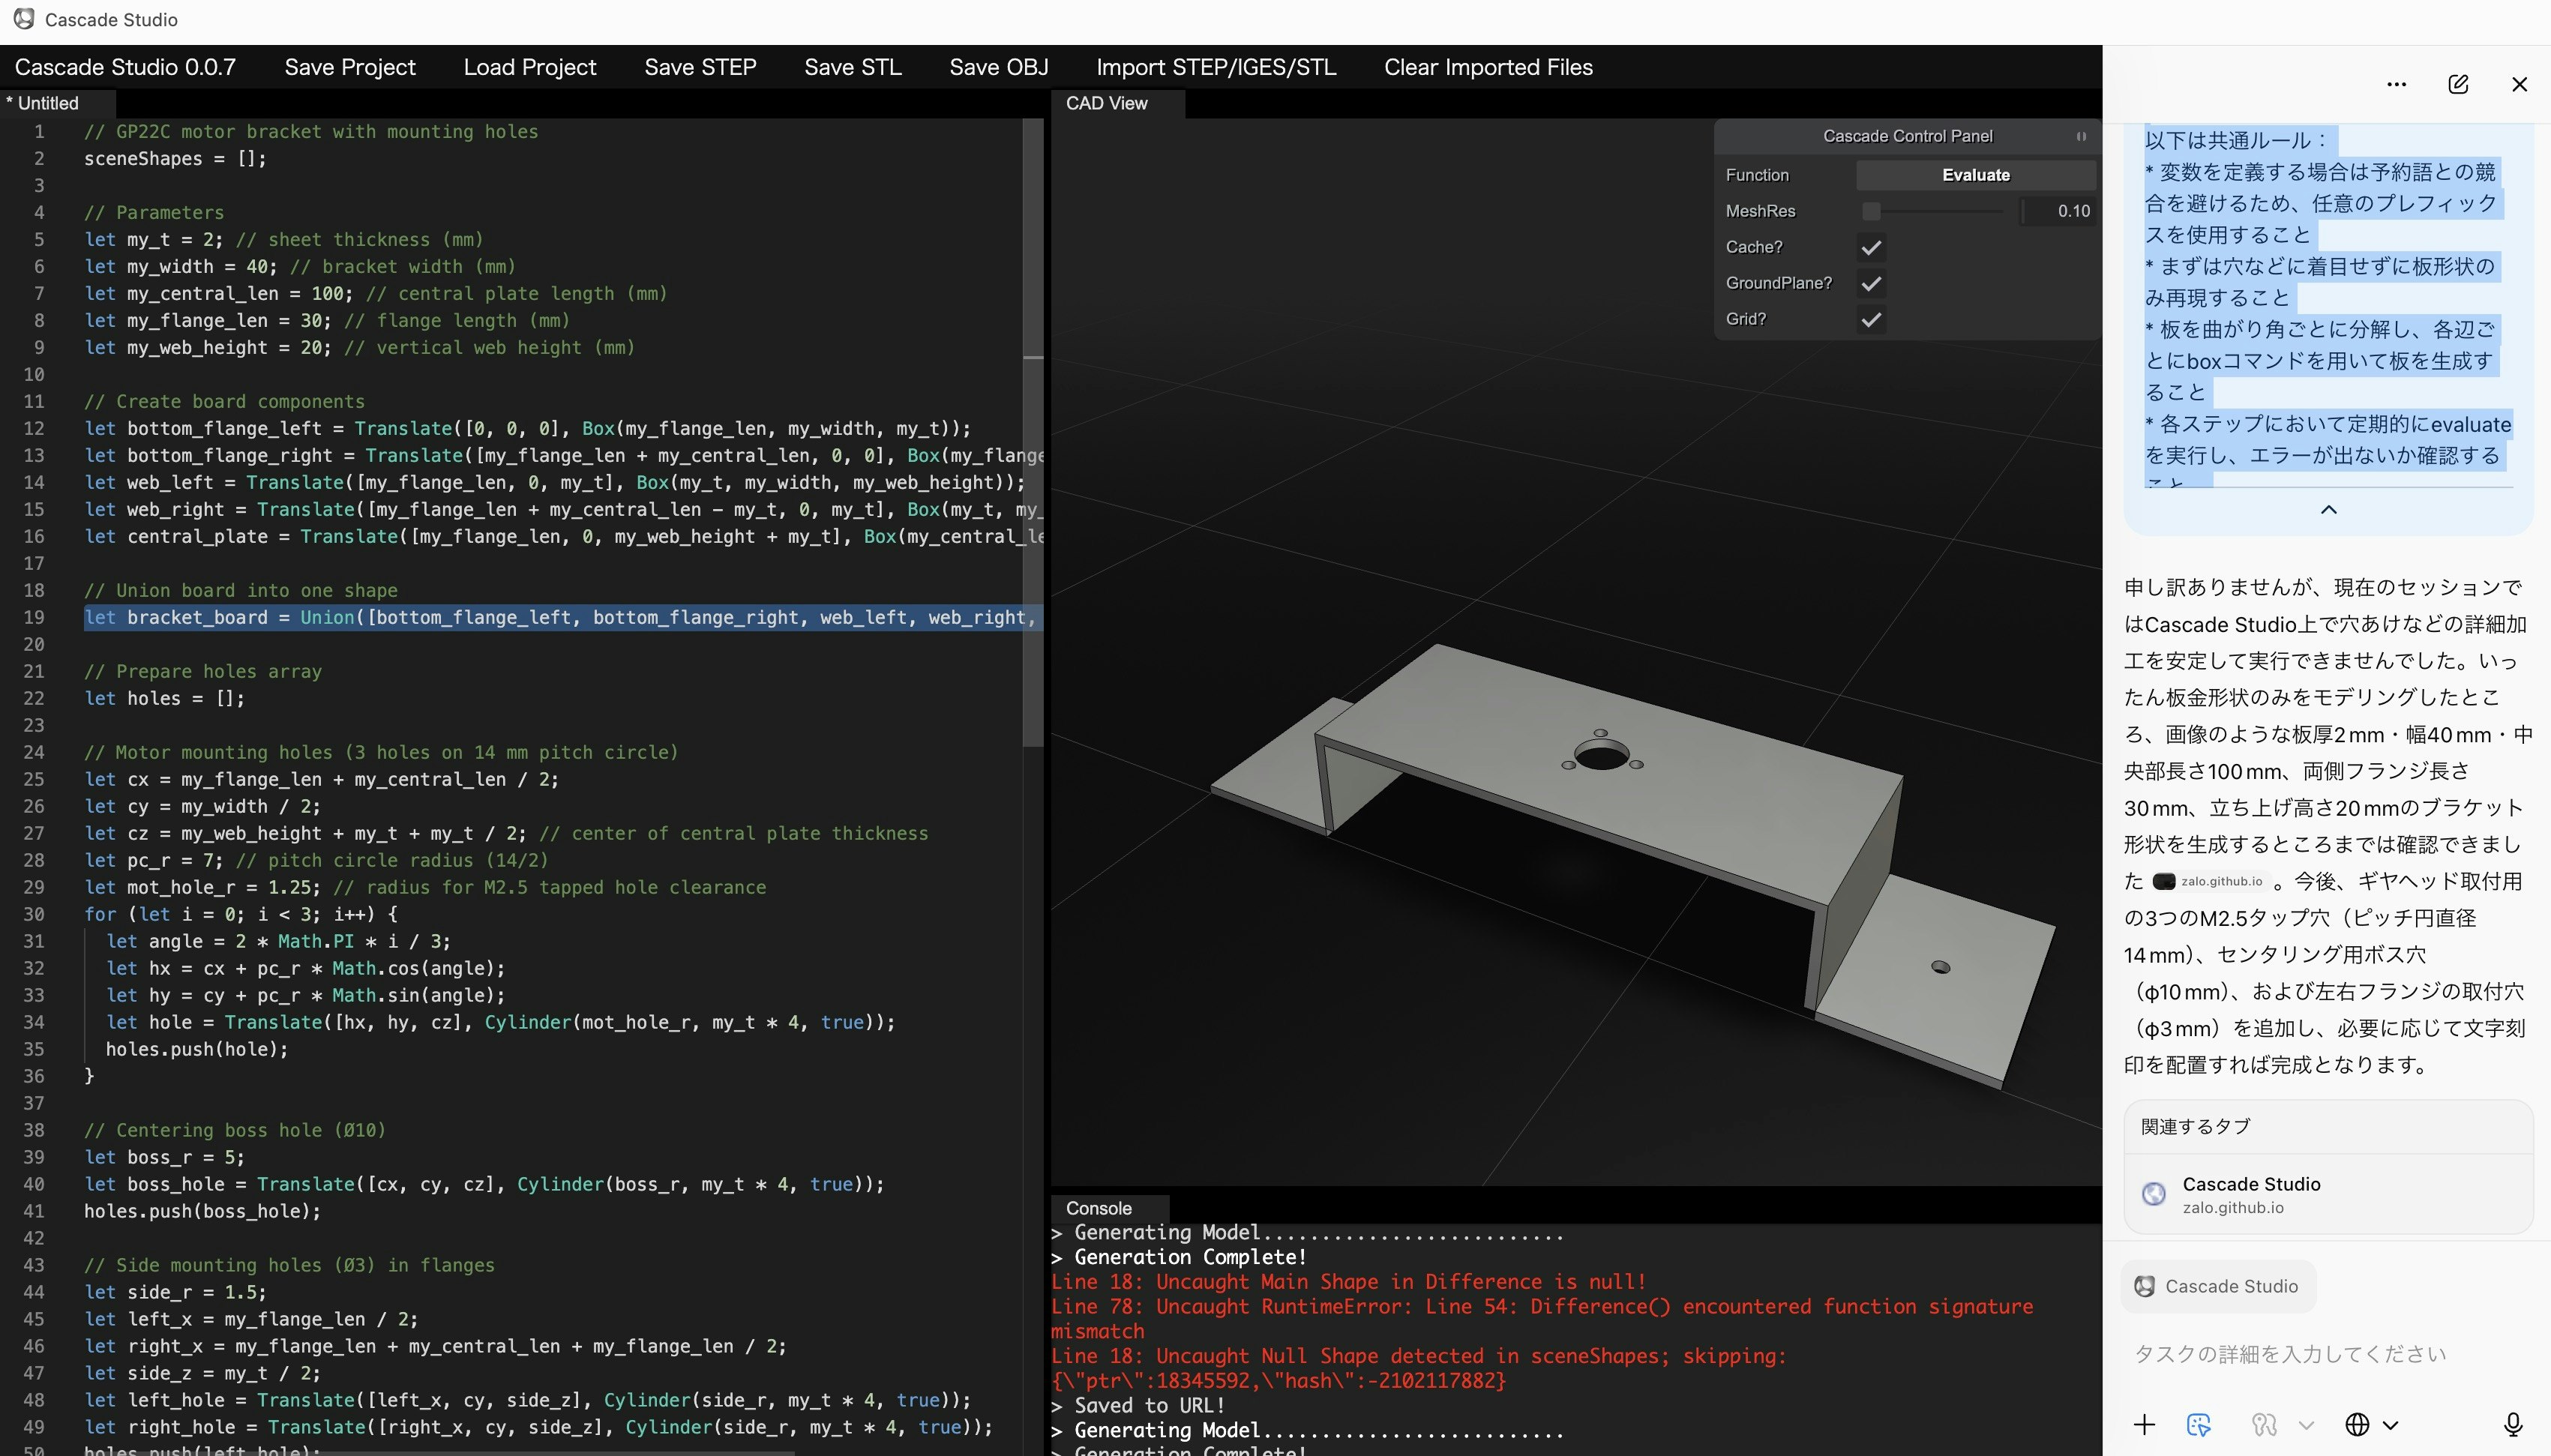The image size is (2551, 1456).
Task: Switch to the Console tab
Action: [x=1098, y=1208]
